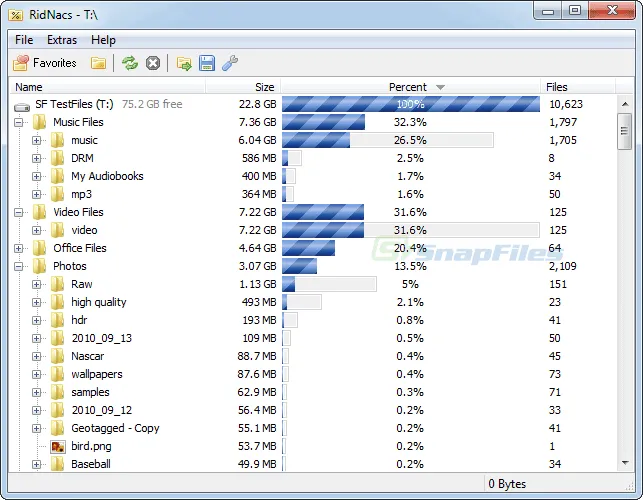Image resolution: width=643 pixels, height=500 pixels.
Task: Expand the Office Files folder
Action: point(18,248)
